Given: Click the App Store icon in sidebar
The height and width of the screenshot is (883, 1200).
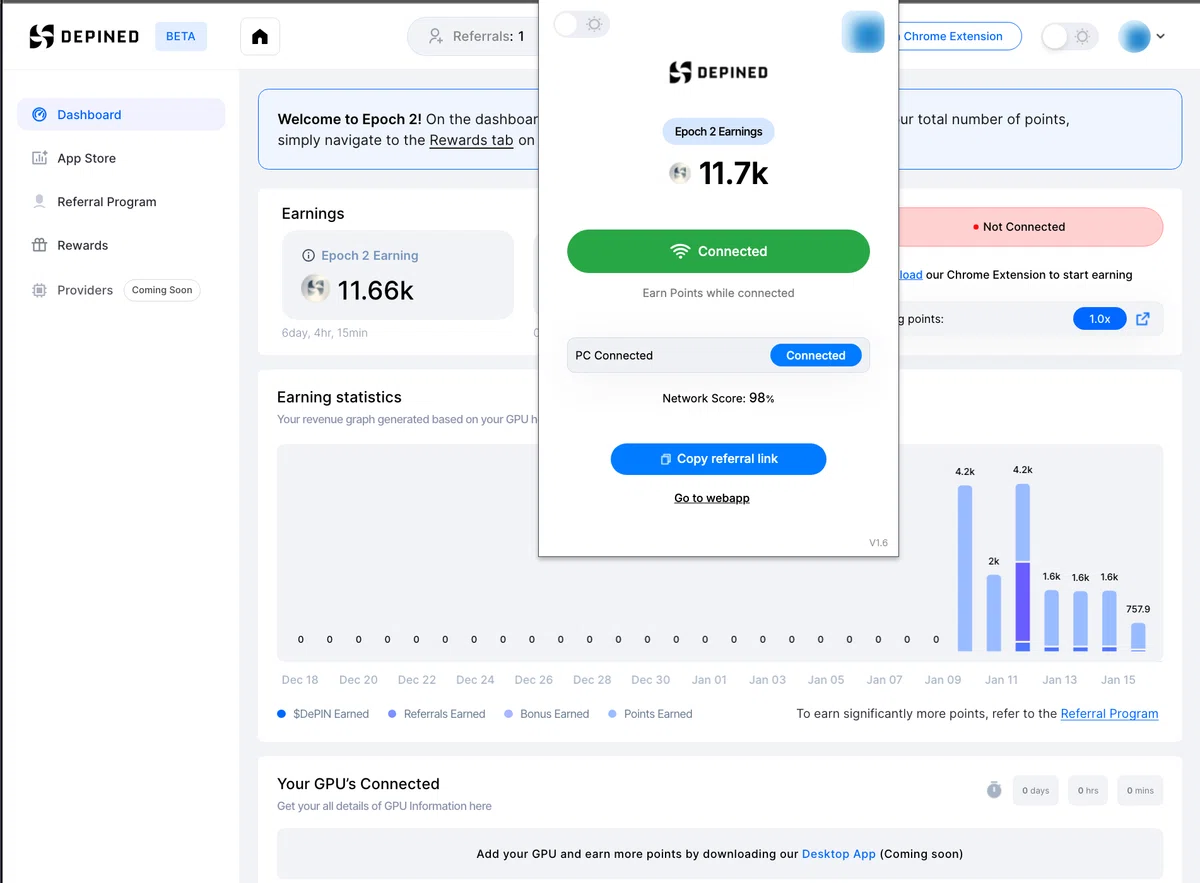Looking at the screenshot, I should (x=39, y=158).
